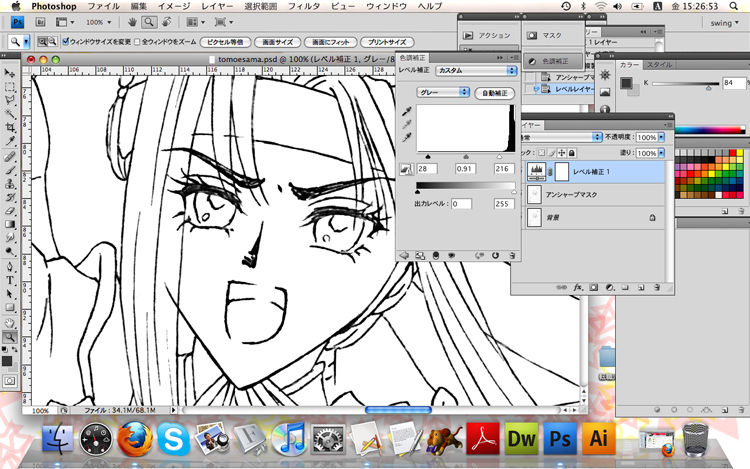Pick the white point eyedropper in Levels
The image size is (750, 469).
[x=407, y=138]
